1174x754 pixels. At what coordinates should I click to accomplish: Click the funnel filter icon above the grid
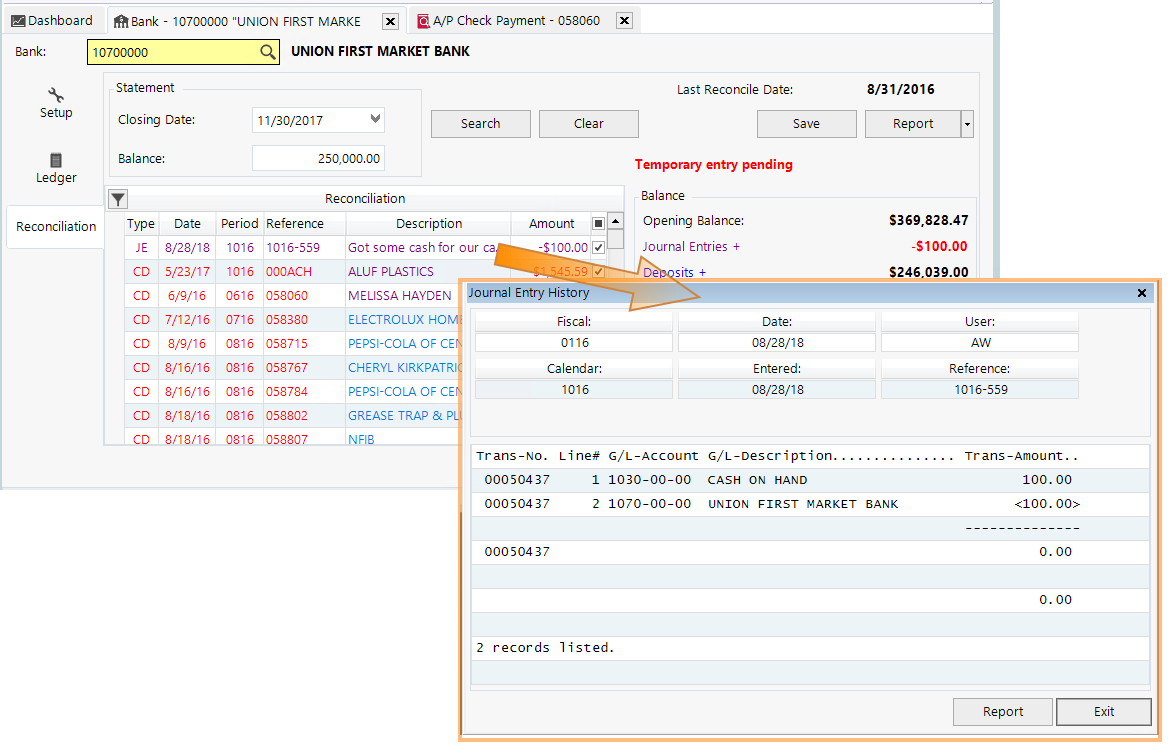tap(117, 199)
